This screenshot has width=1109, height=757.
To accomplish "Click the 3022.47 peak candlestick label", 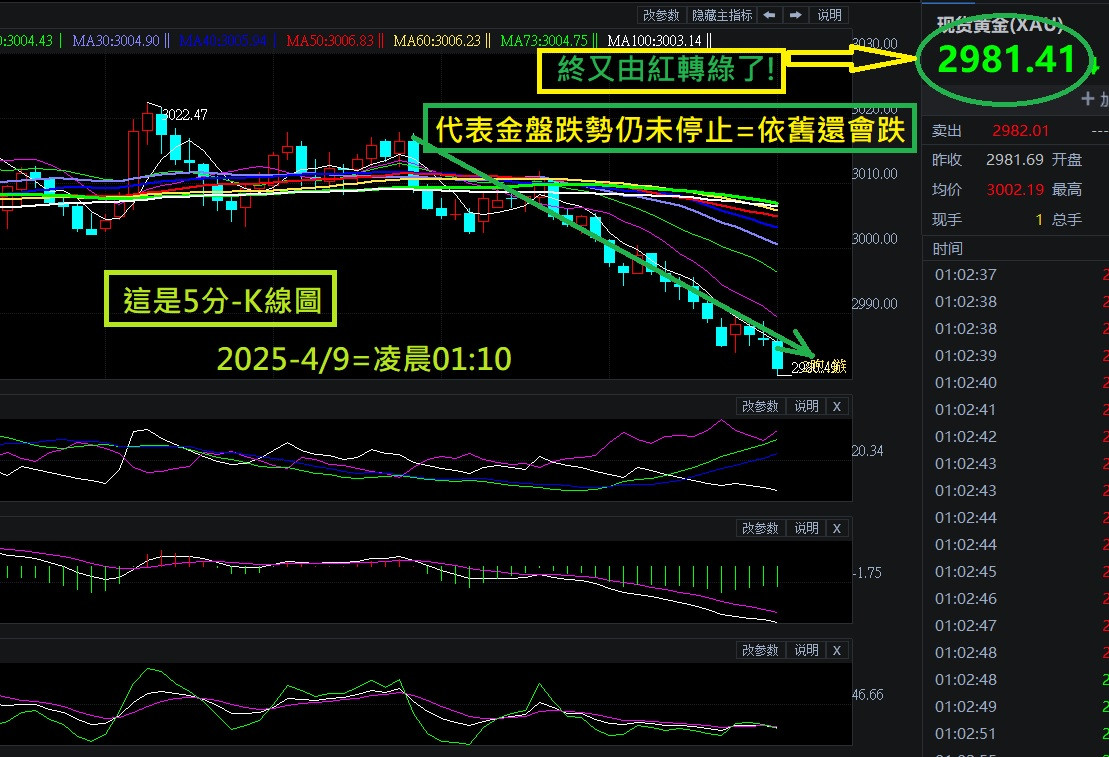I will (184, 115).
